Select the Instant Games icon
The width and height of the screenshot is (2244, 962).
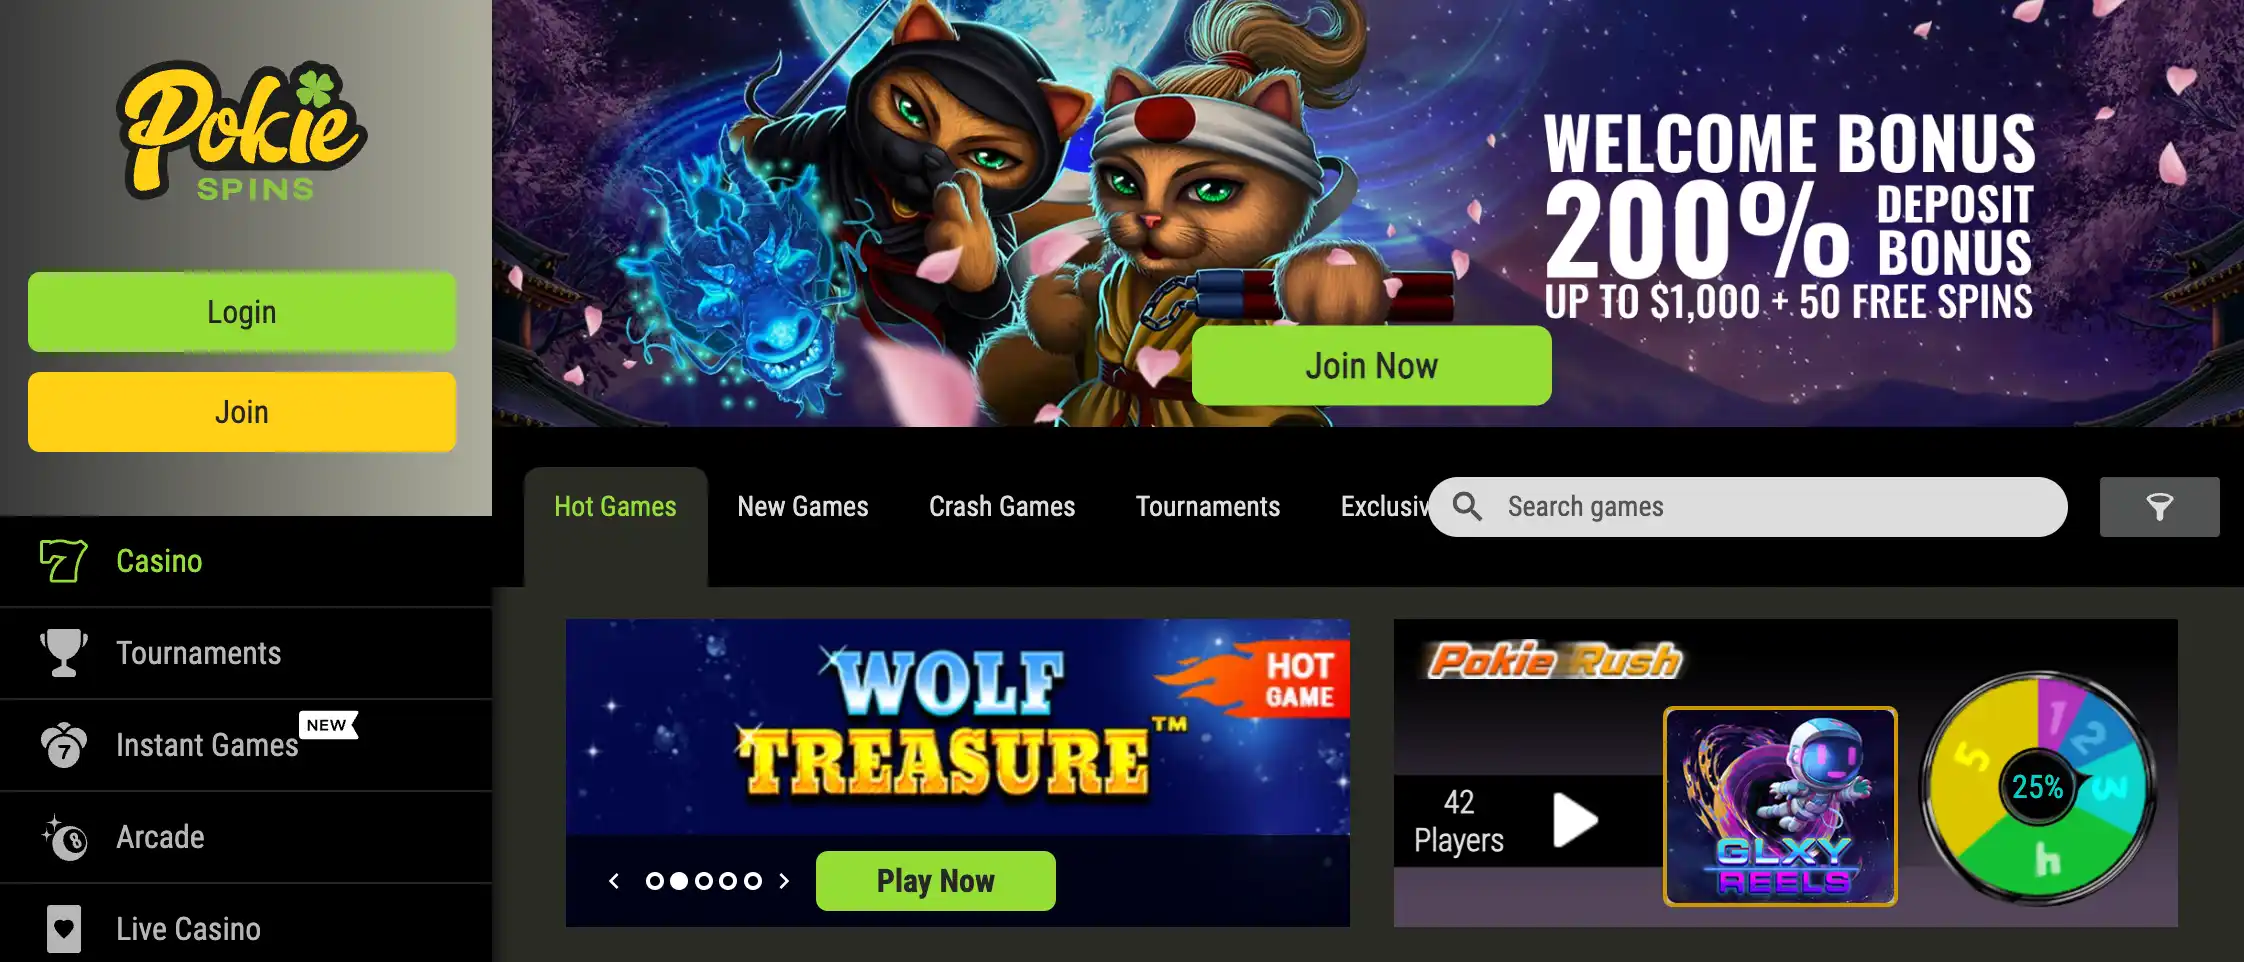click(64, 745)
